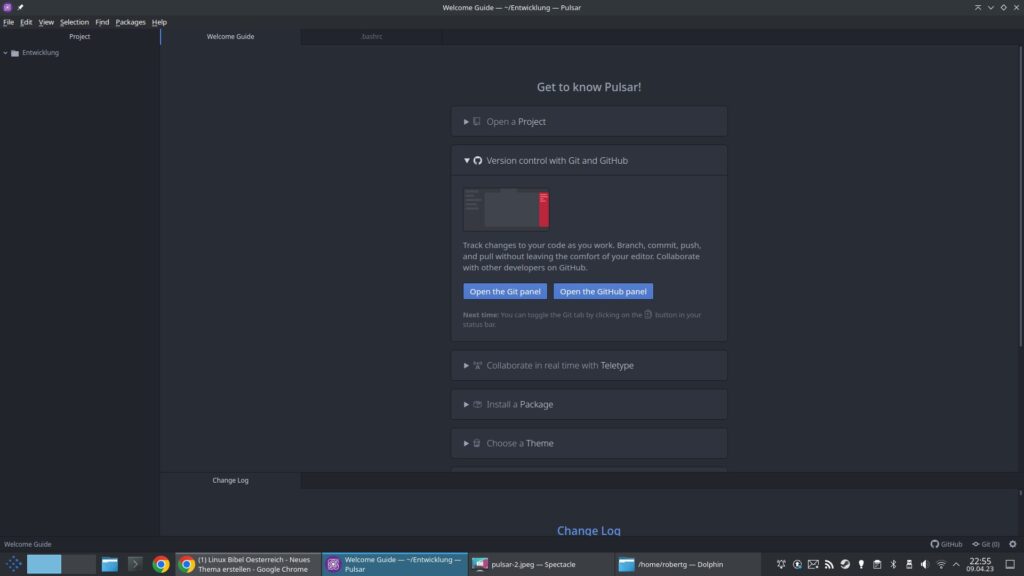This screenshot has height=576, width=1024.
Task: Expand the Choose a Theme section
Action: click(588, 443)
